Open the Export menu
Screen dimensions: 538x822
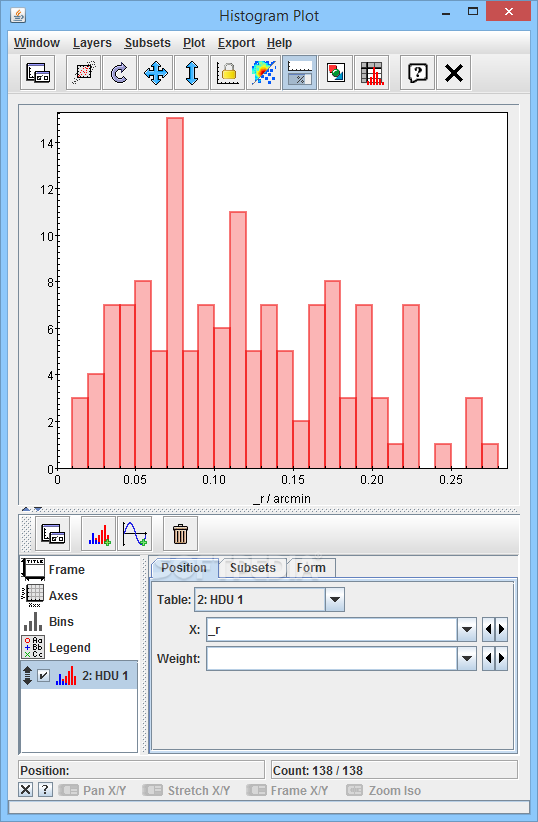236,43
